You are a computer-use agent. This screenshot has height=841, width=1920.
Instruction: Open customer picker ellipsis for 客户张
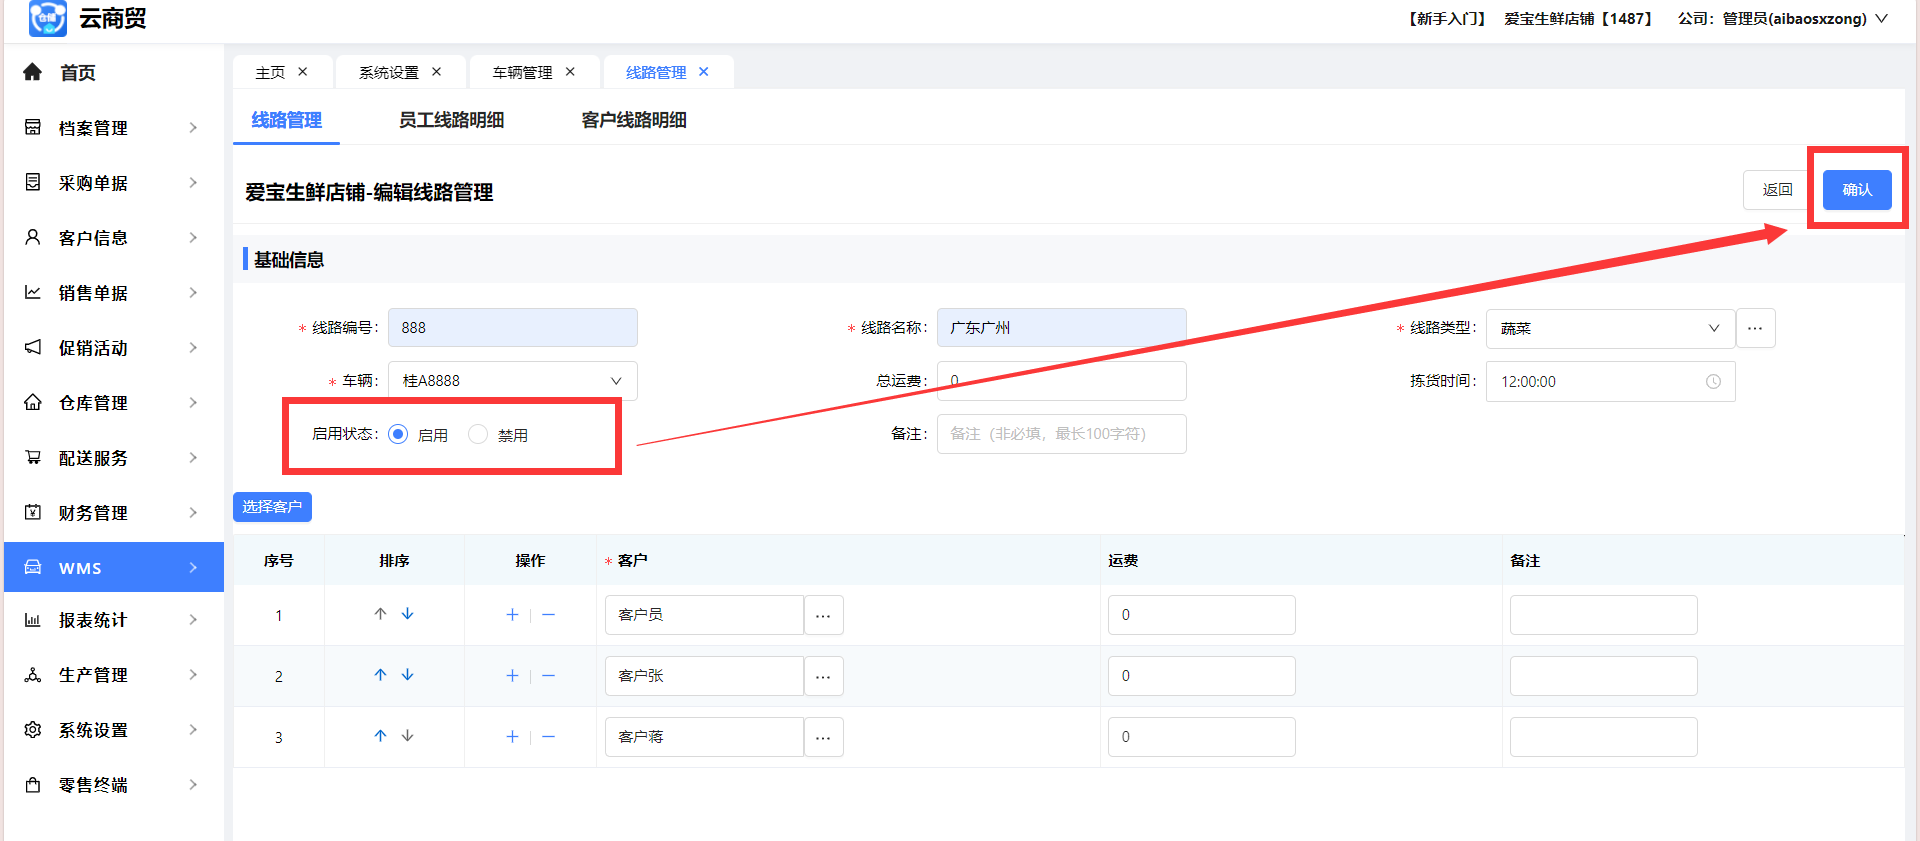pos(823,676)
